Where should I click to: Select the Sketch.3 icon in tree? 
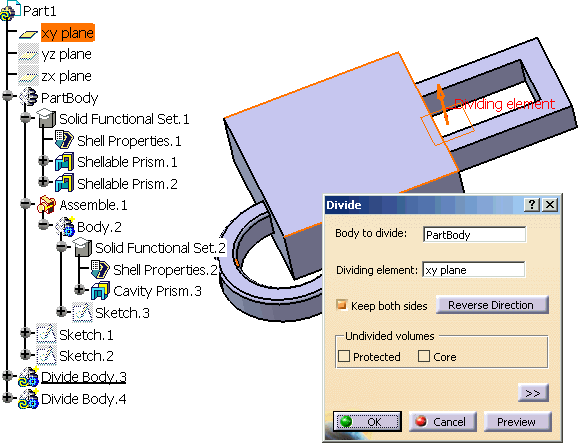82,312
